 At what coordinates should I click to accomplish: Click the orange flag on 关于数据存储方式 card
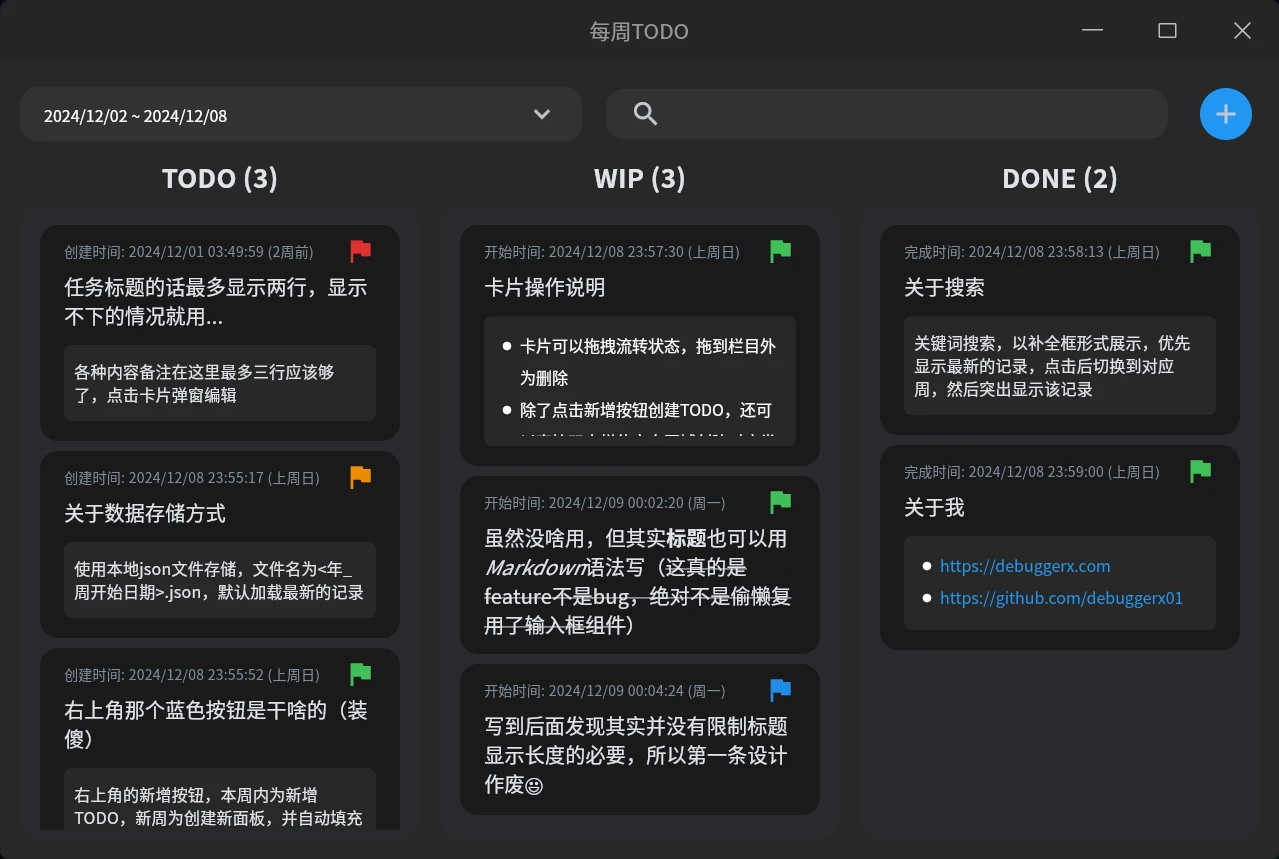point(361,478)
